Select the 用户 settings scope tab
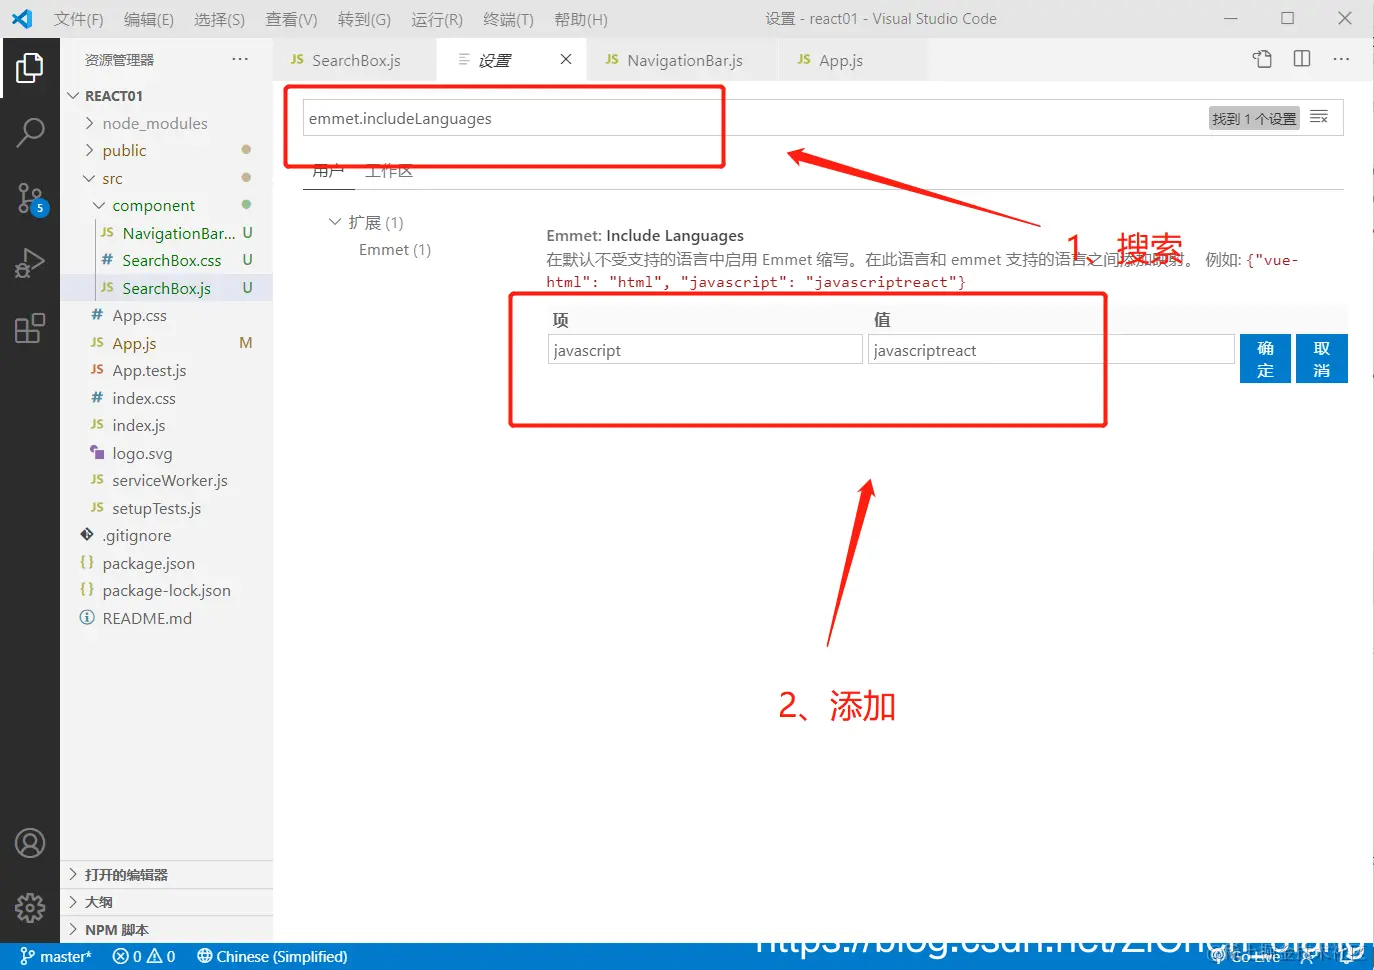The width and height of the screenshot is (1374, 970). point(328,171)
